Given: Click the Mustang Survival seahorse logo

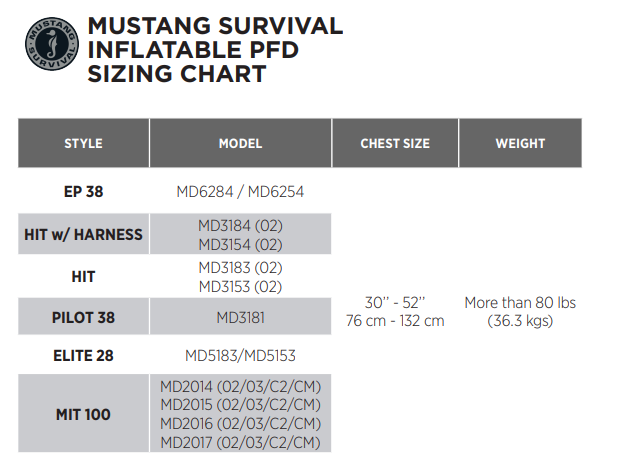Looking at the screenshot, I should [52, 44].
